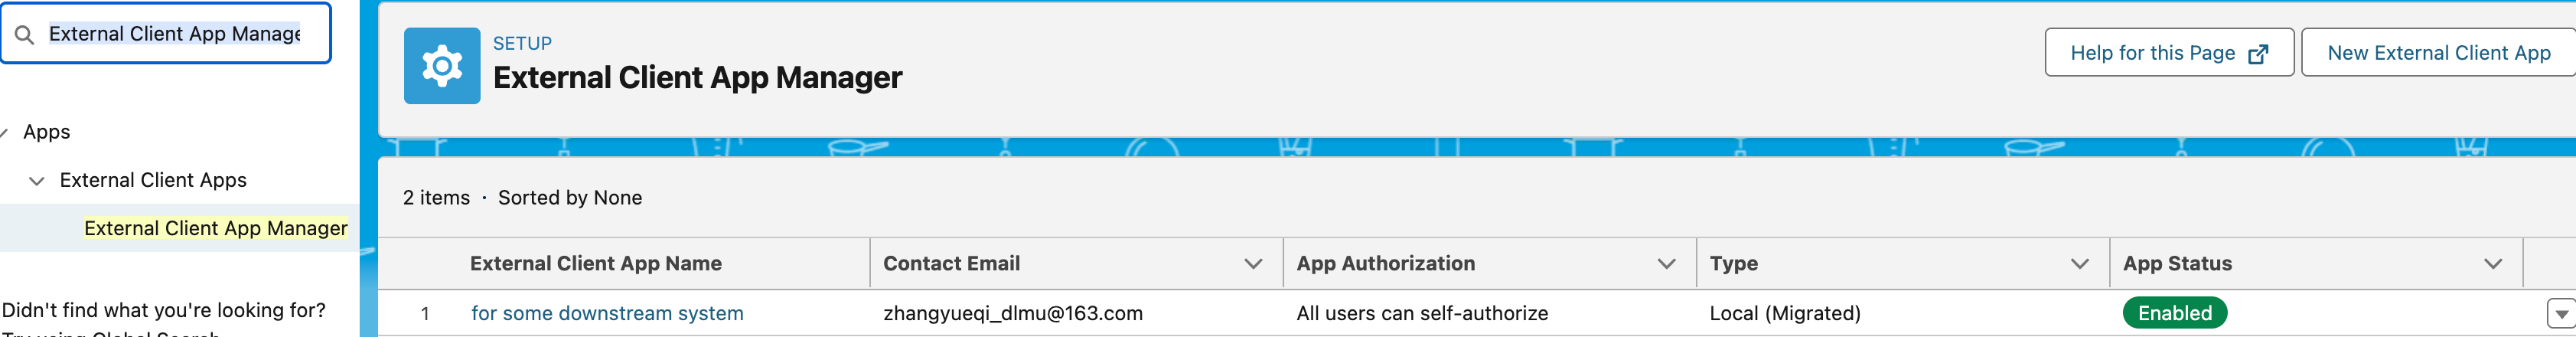Image resolution: width=2576 pixels, height=337 pixels.
Task: Click the Quick Find magnifier search icon
Action: pos(25,35)
